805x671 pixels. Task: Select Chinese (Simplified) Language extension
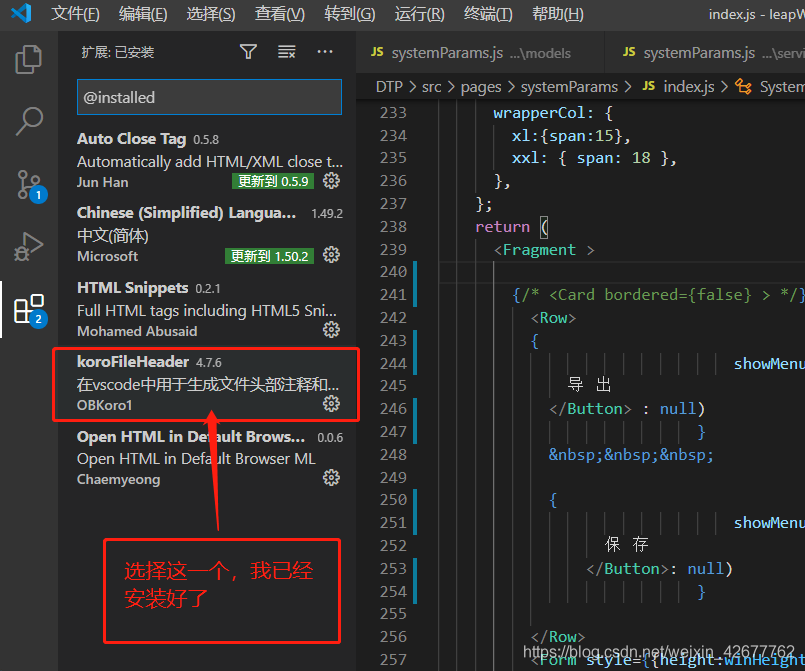209,235
